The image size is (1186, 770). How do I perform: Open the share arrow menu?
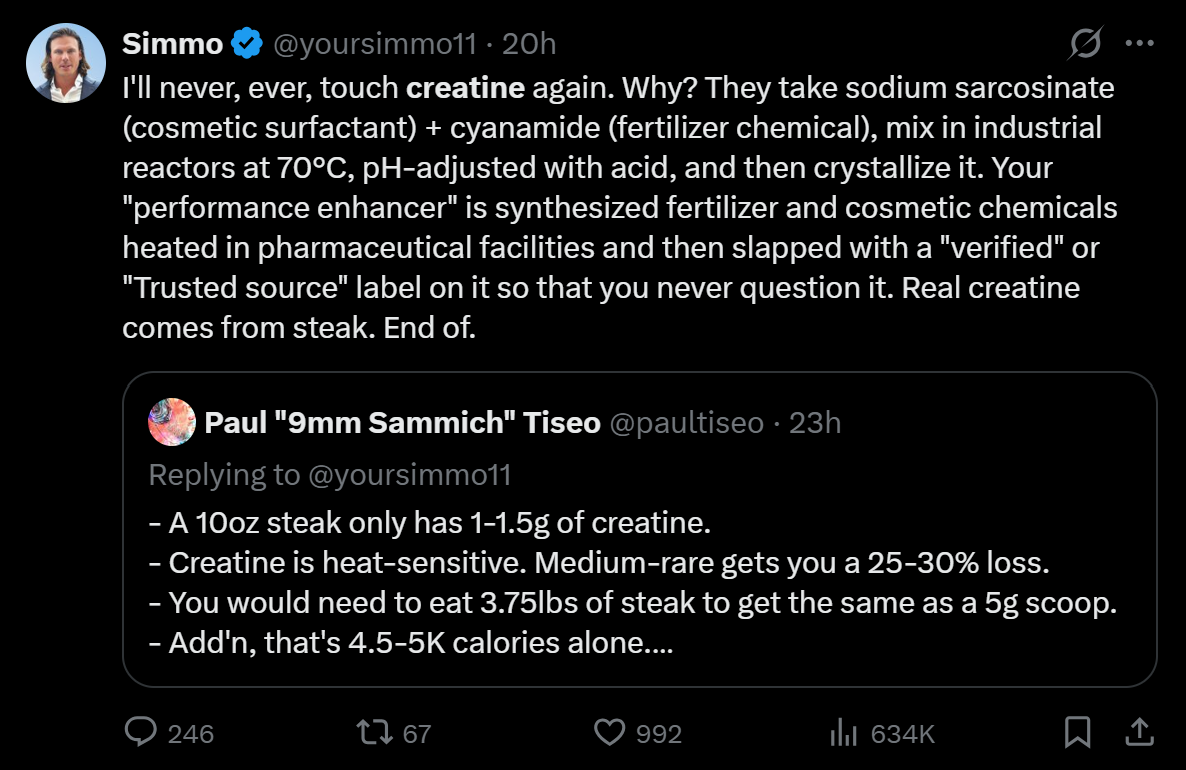(x=1138, y=733)
